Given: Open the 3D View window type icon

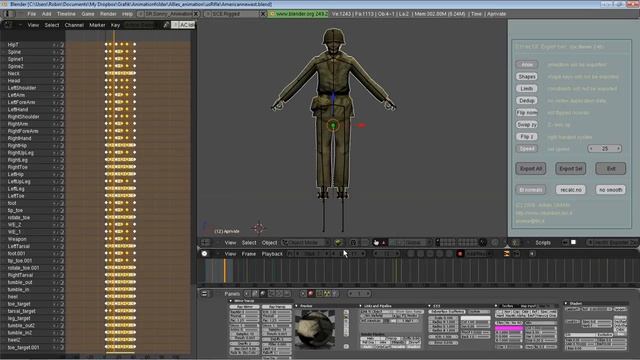Looking at the screenshot, I should pyautogui.click(x=205, y=242).
